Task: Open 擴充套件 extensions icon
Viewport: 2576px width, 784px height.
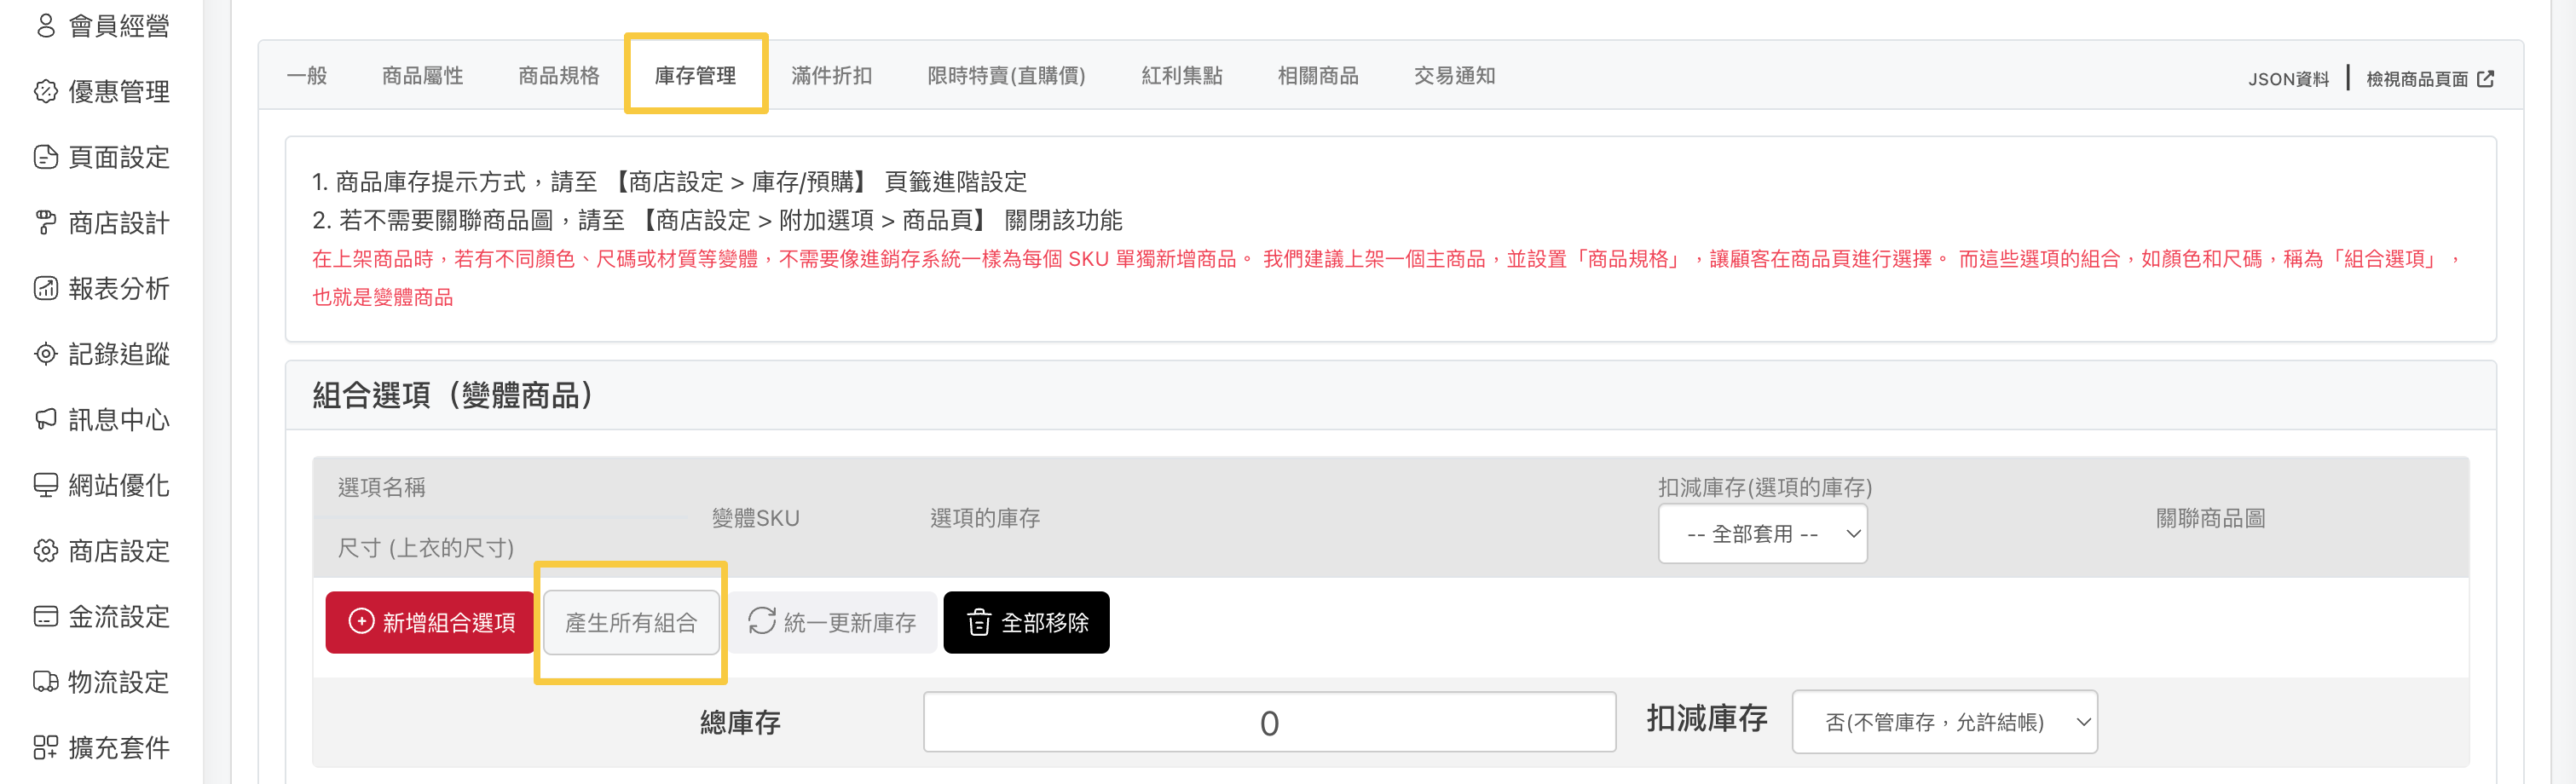Action: pyautogui.click(x=46, y=747)
